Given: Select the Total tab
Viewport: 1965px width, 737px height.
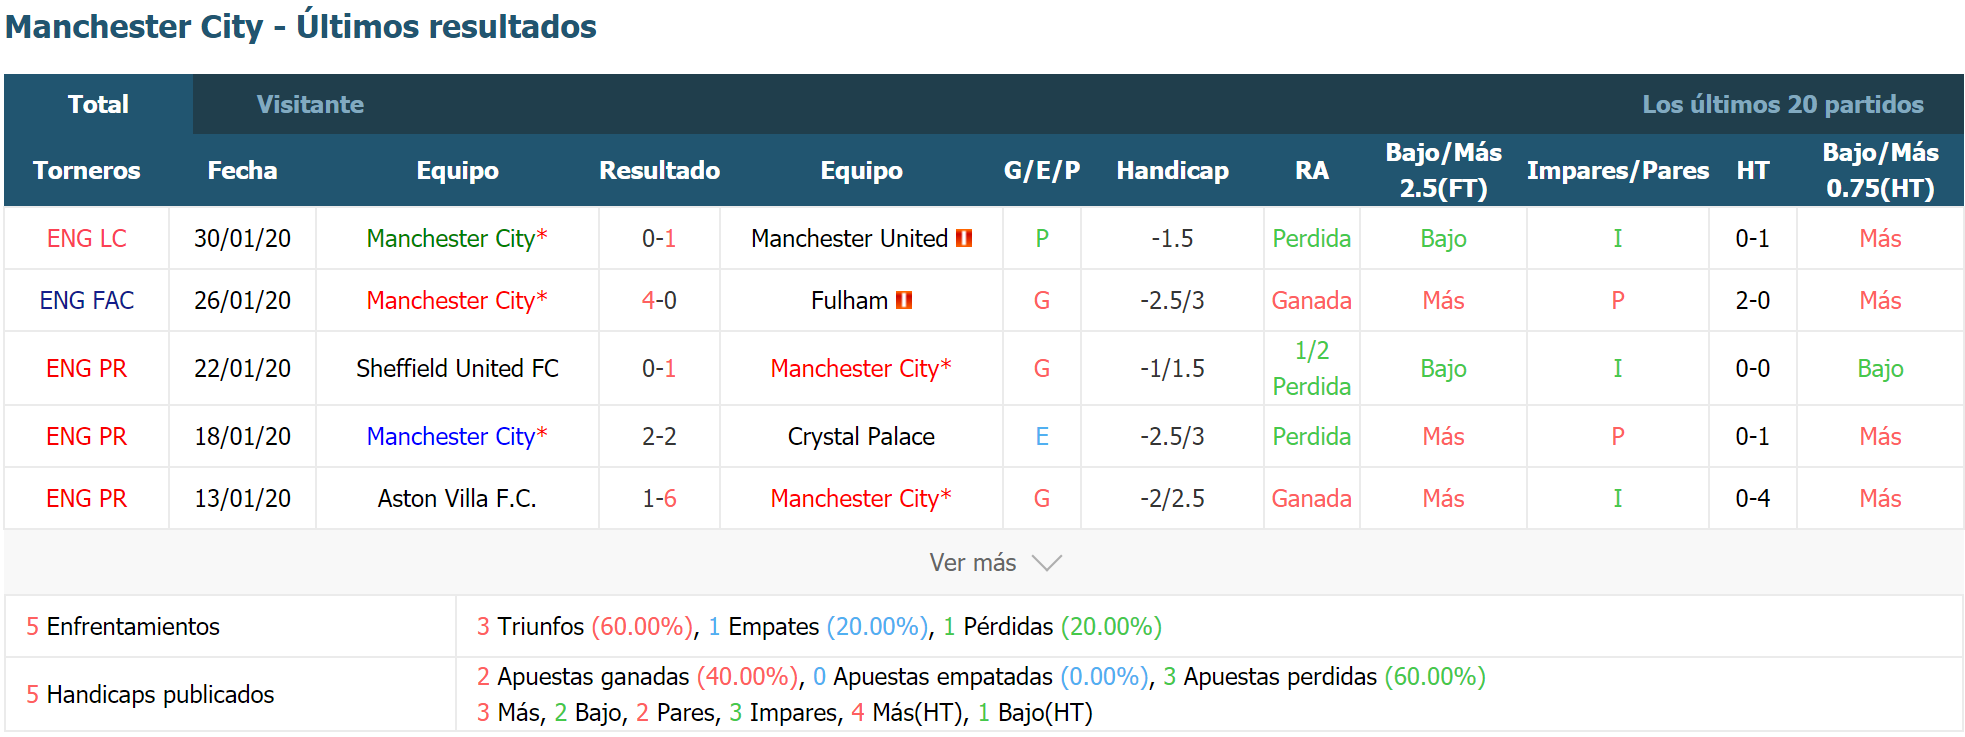Looking at the screenshot, I should tap(98, 105).
